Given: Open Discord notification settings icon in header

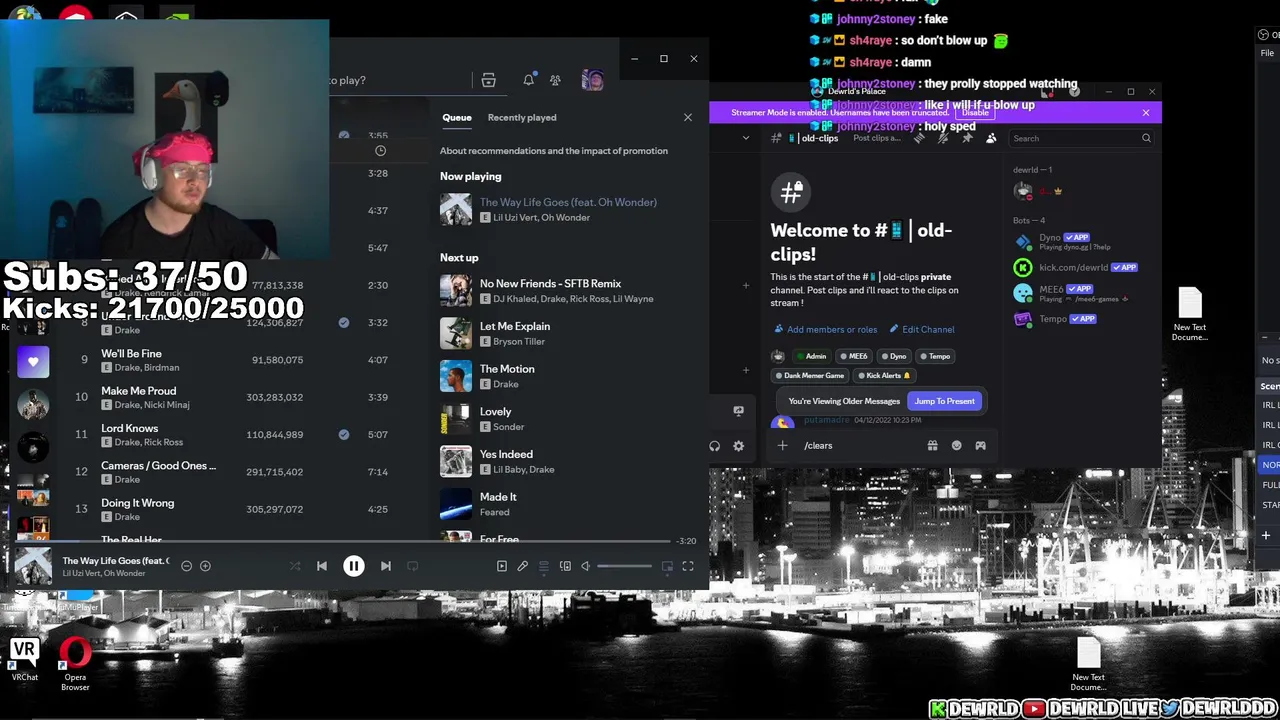Looking at the screenshot, I should coord(943,139).
